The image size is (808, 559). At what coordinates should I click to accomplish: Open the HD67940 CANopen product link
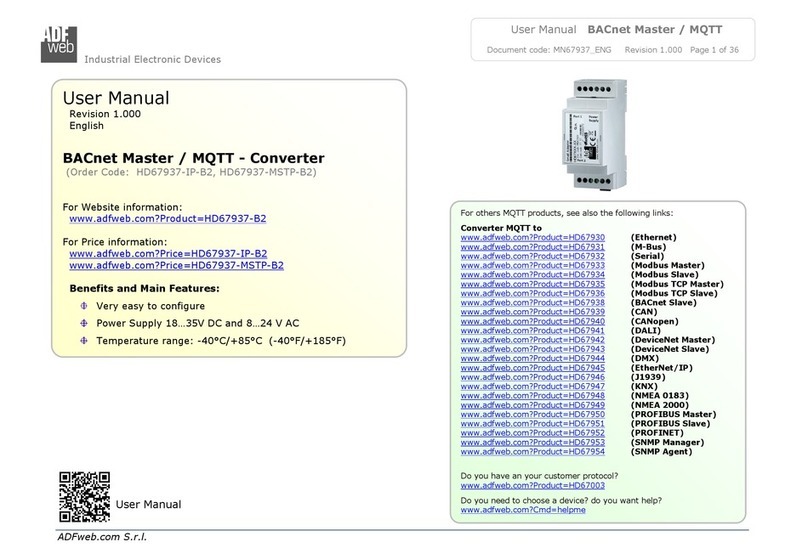tap(533, 321)
